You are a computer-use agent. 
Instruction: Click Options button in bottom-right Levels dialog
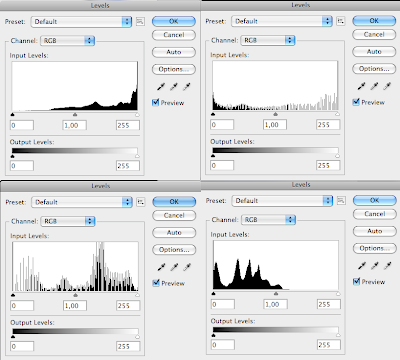click(x=375, y=248)
